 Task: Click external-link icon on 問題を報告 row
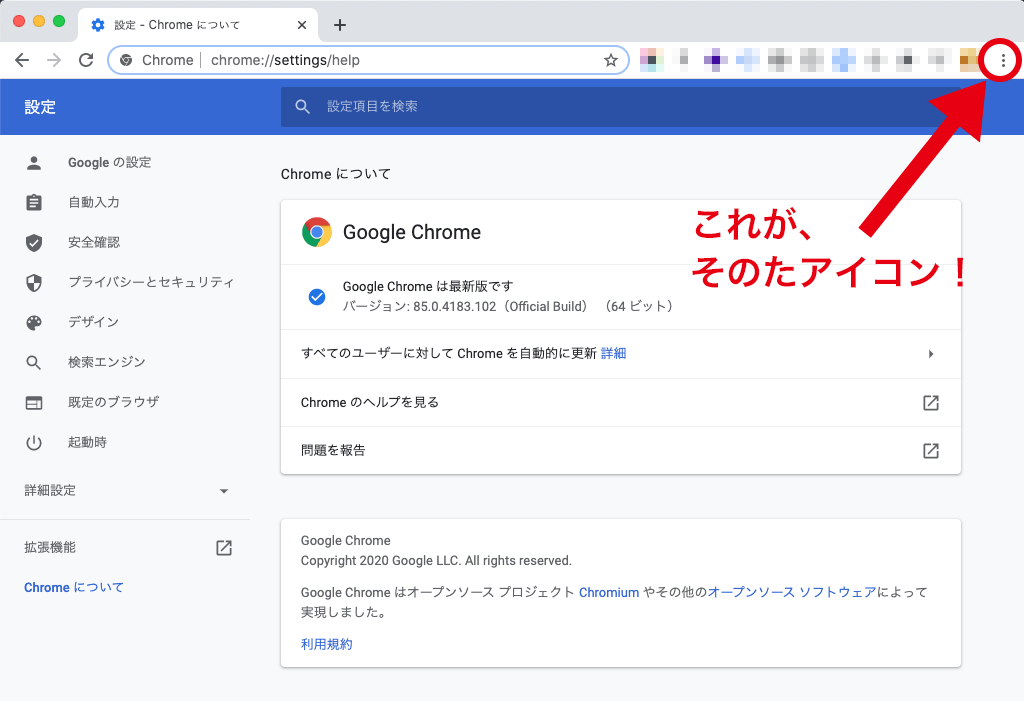coord(931,450)
